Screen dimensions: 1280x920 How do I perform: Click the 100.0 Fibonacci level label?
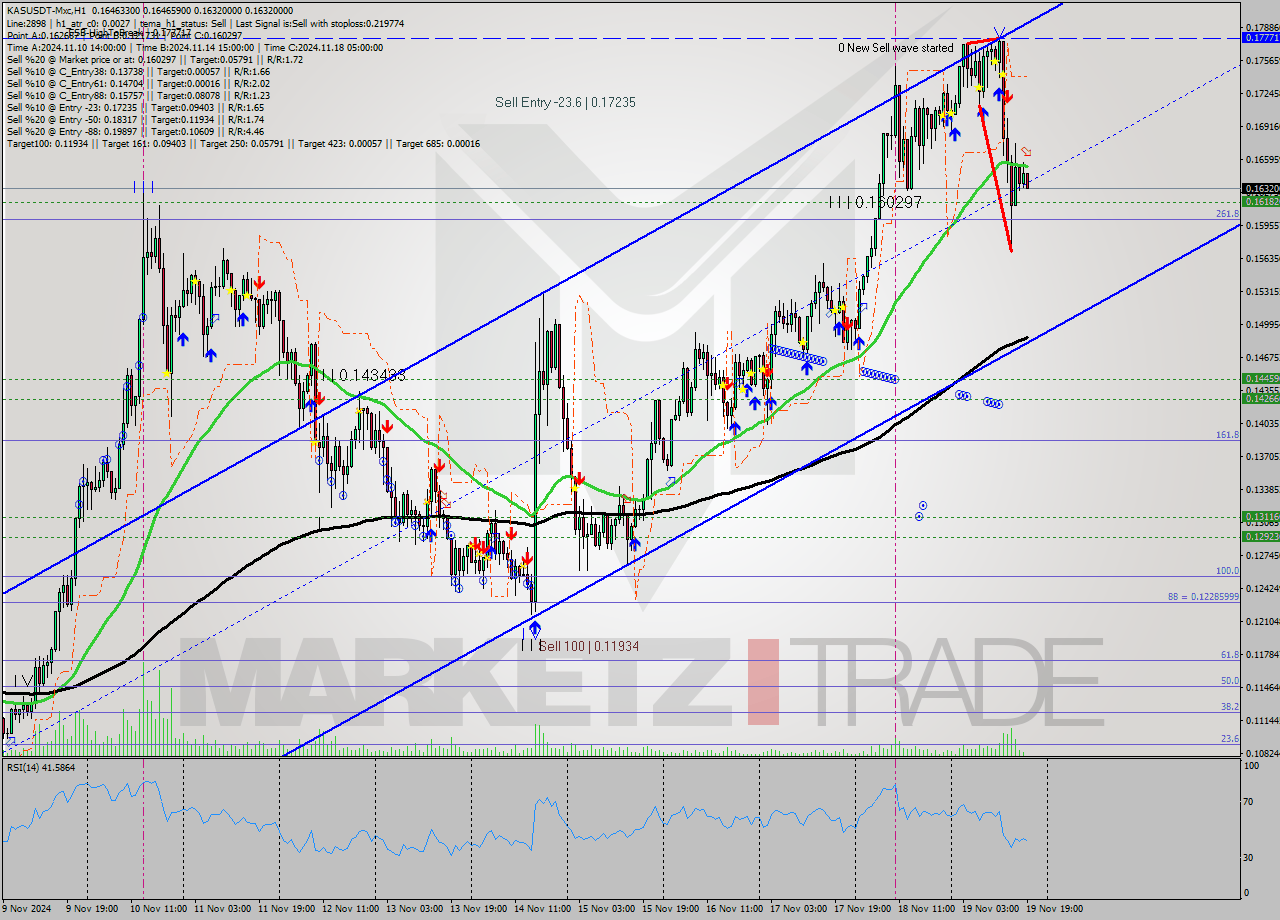click(x=1227, y=571)
